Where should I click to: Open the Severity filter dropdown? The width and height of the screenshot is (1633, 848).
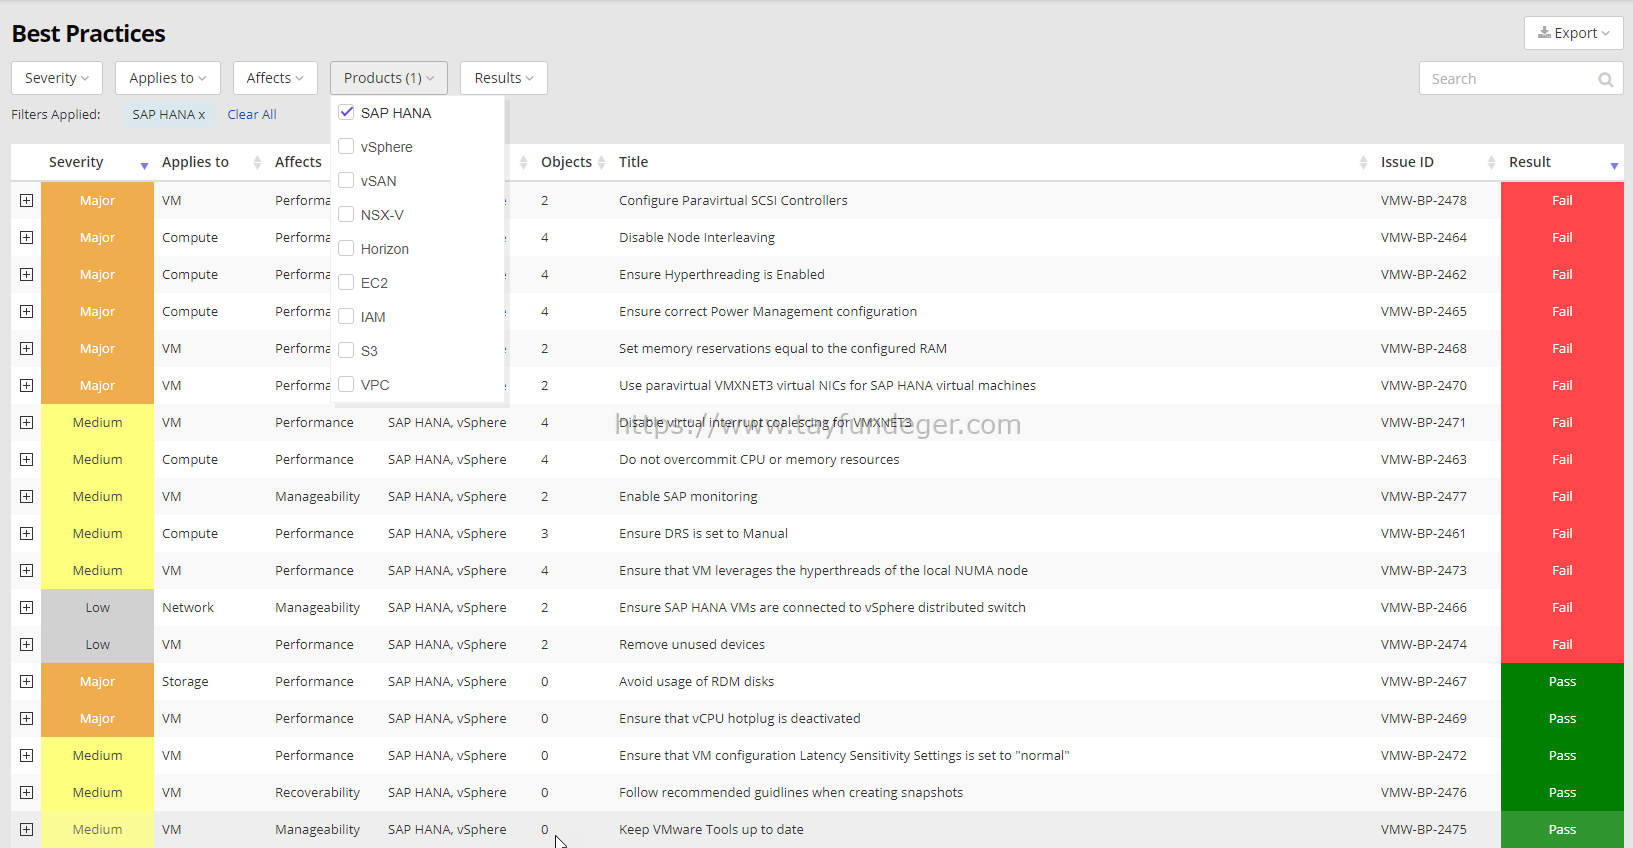(57, 78)
